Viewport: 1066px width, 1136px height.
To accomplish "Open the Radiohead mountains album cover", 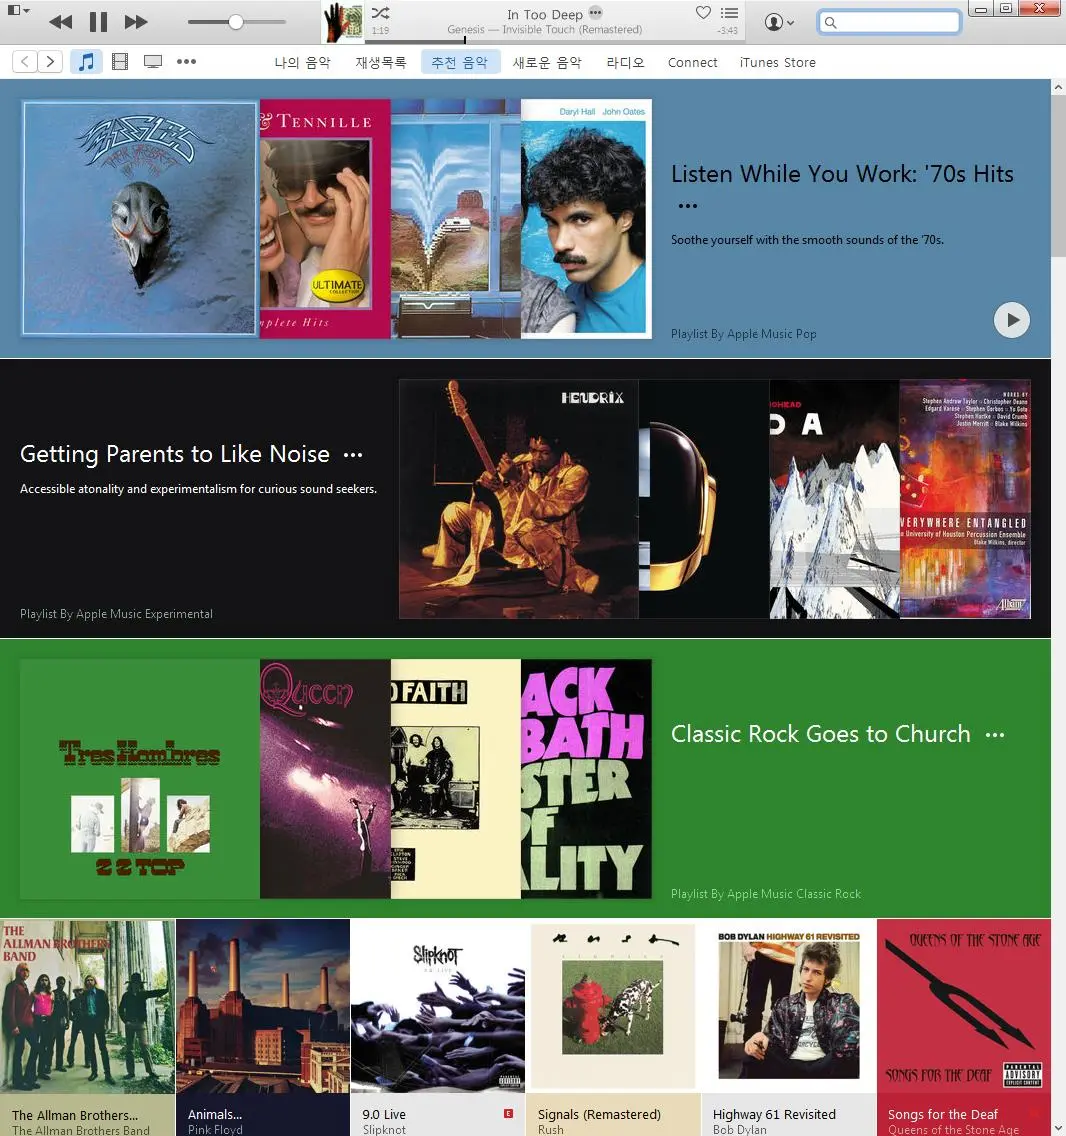I will point(834,498).
